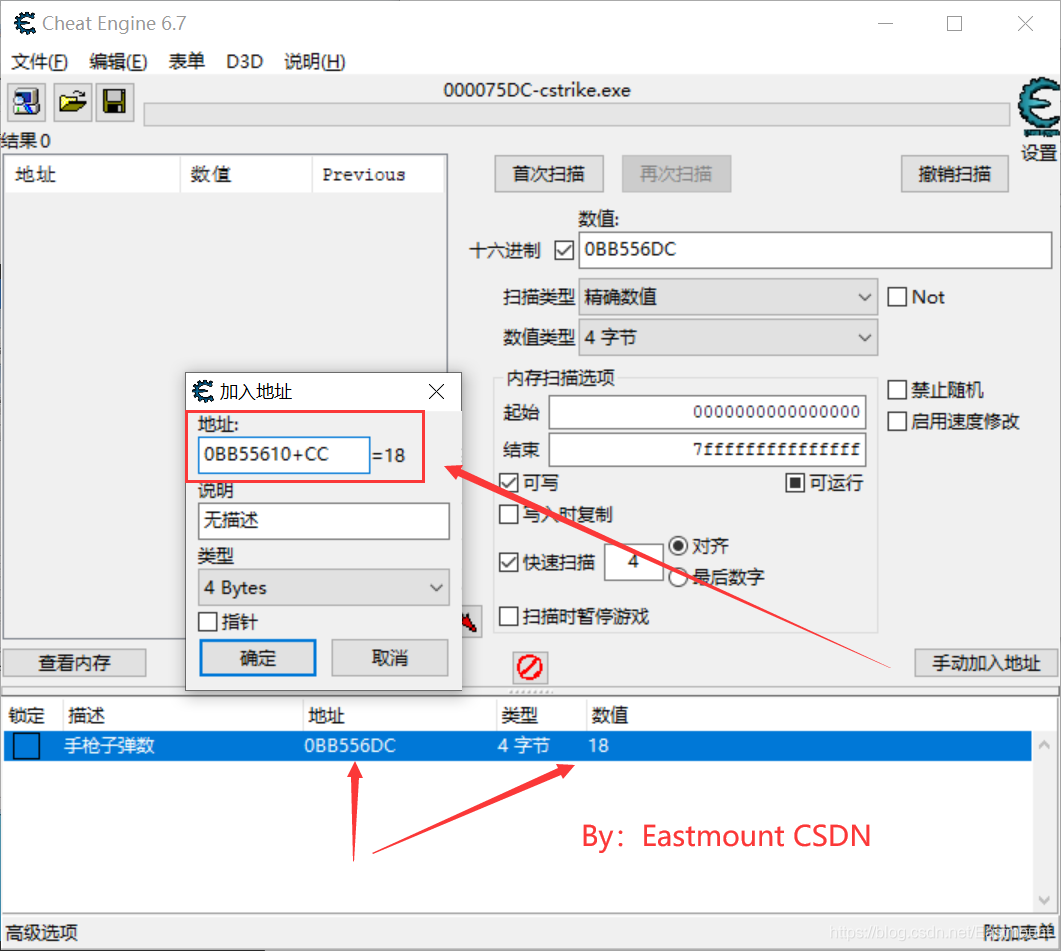Click the scan progress bar
Screen dimensions: 1061x951
click(x=577, y=114)
